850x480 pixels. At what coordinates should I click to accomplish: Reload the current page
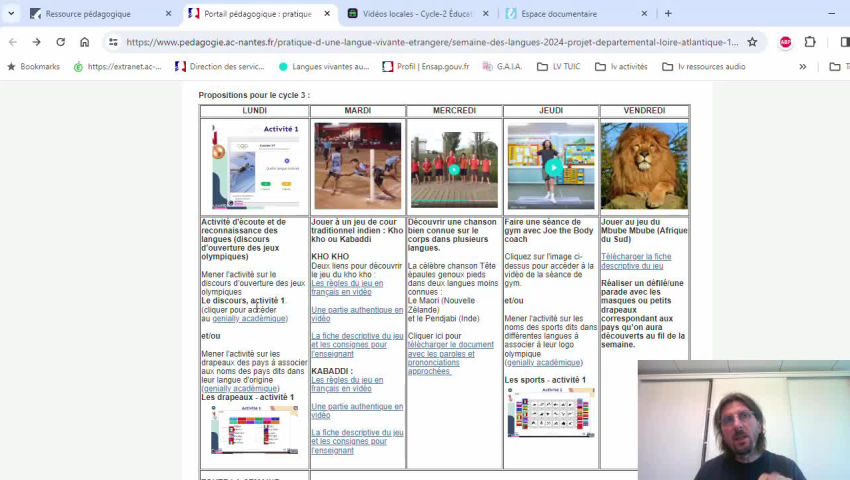60,42
